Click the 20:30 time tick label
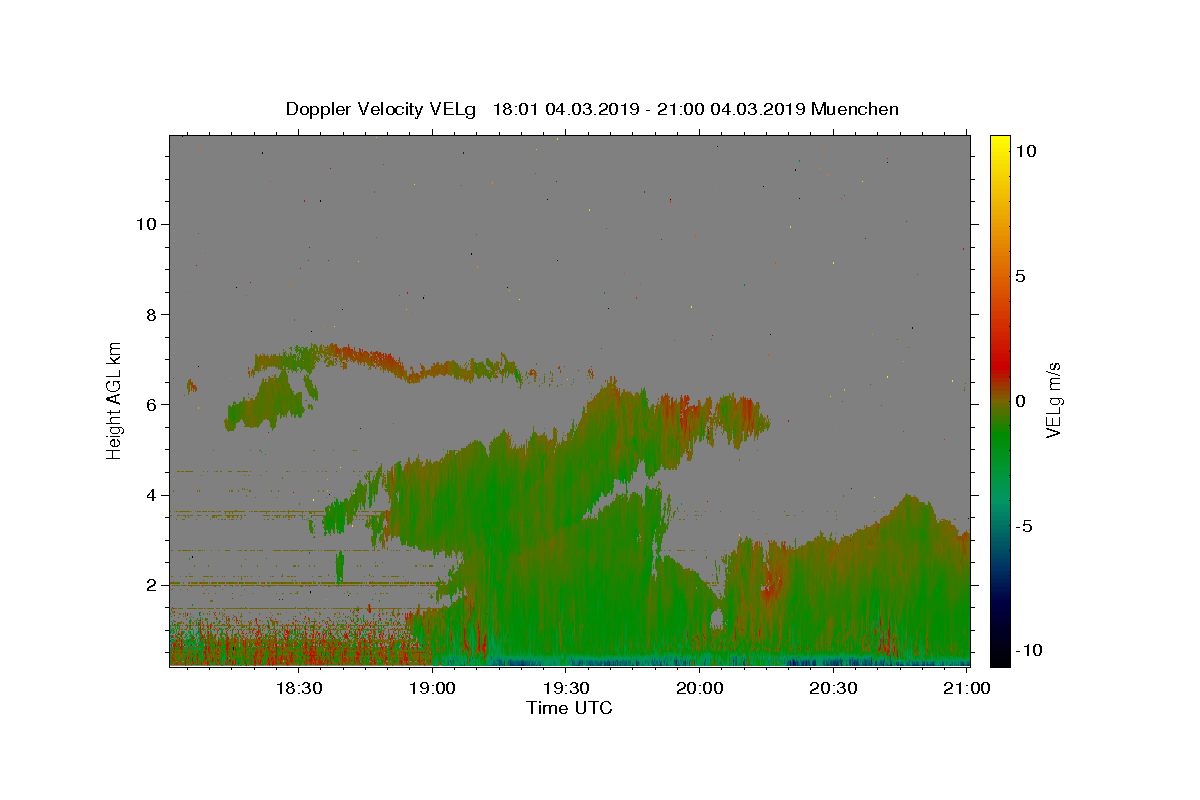This screenshot has width=1200, height=800. (833, 688)
